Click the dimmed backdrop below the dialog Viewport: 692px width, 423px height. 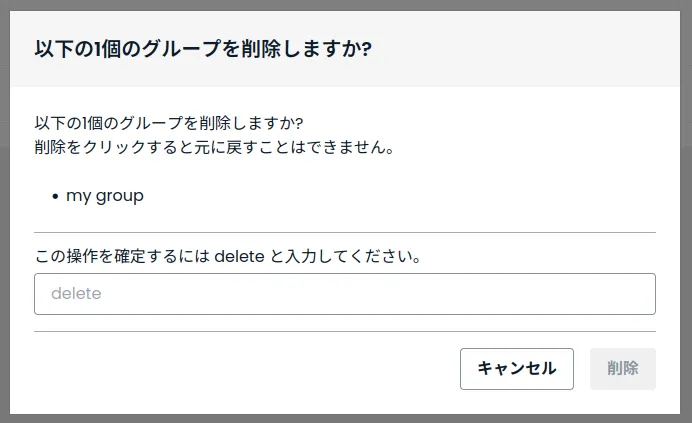(345, 418)
